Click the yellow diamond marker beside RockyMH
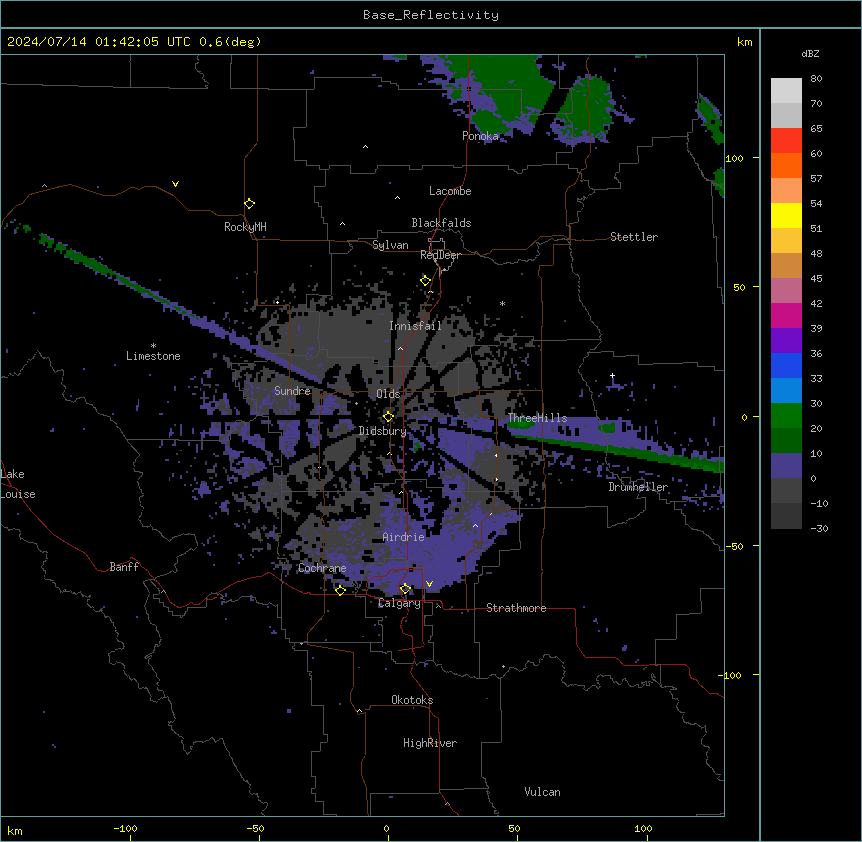 click(249, 204)
